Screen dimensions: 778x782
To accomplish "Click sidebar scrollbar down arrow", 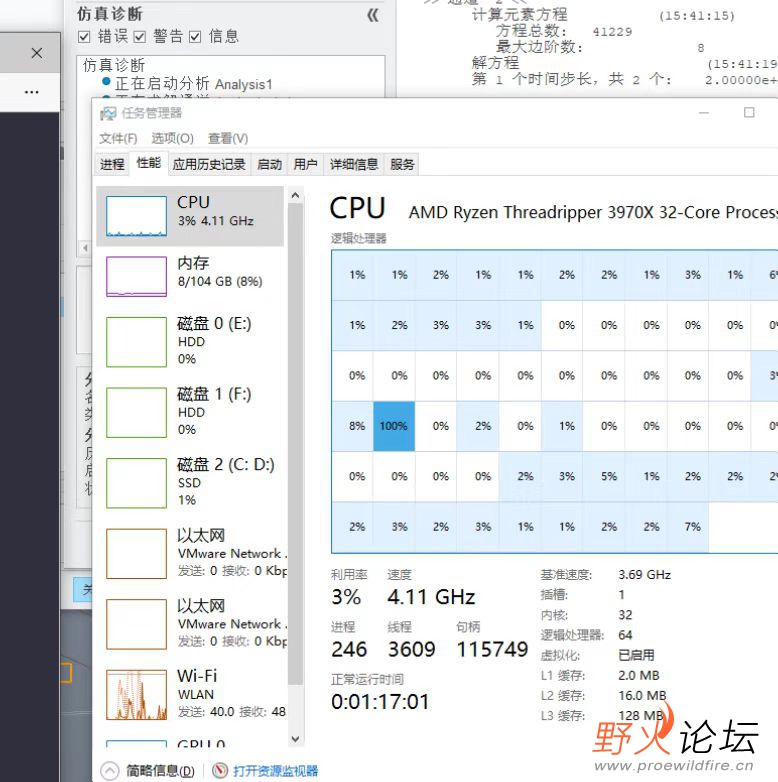I will pyautogui.click(x=295, y=739).
